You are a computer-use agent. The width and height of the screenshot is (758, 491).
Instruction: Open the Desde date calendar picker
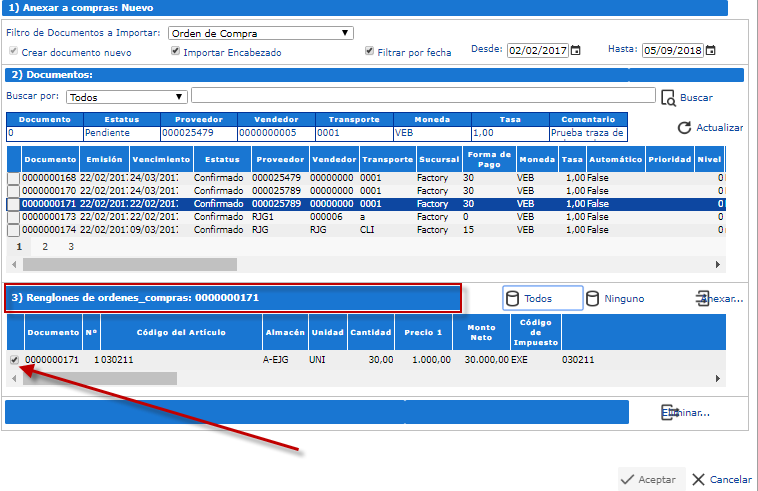click(x=575, y=50)
